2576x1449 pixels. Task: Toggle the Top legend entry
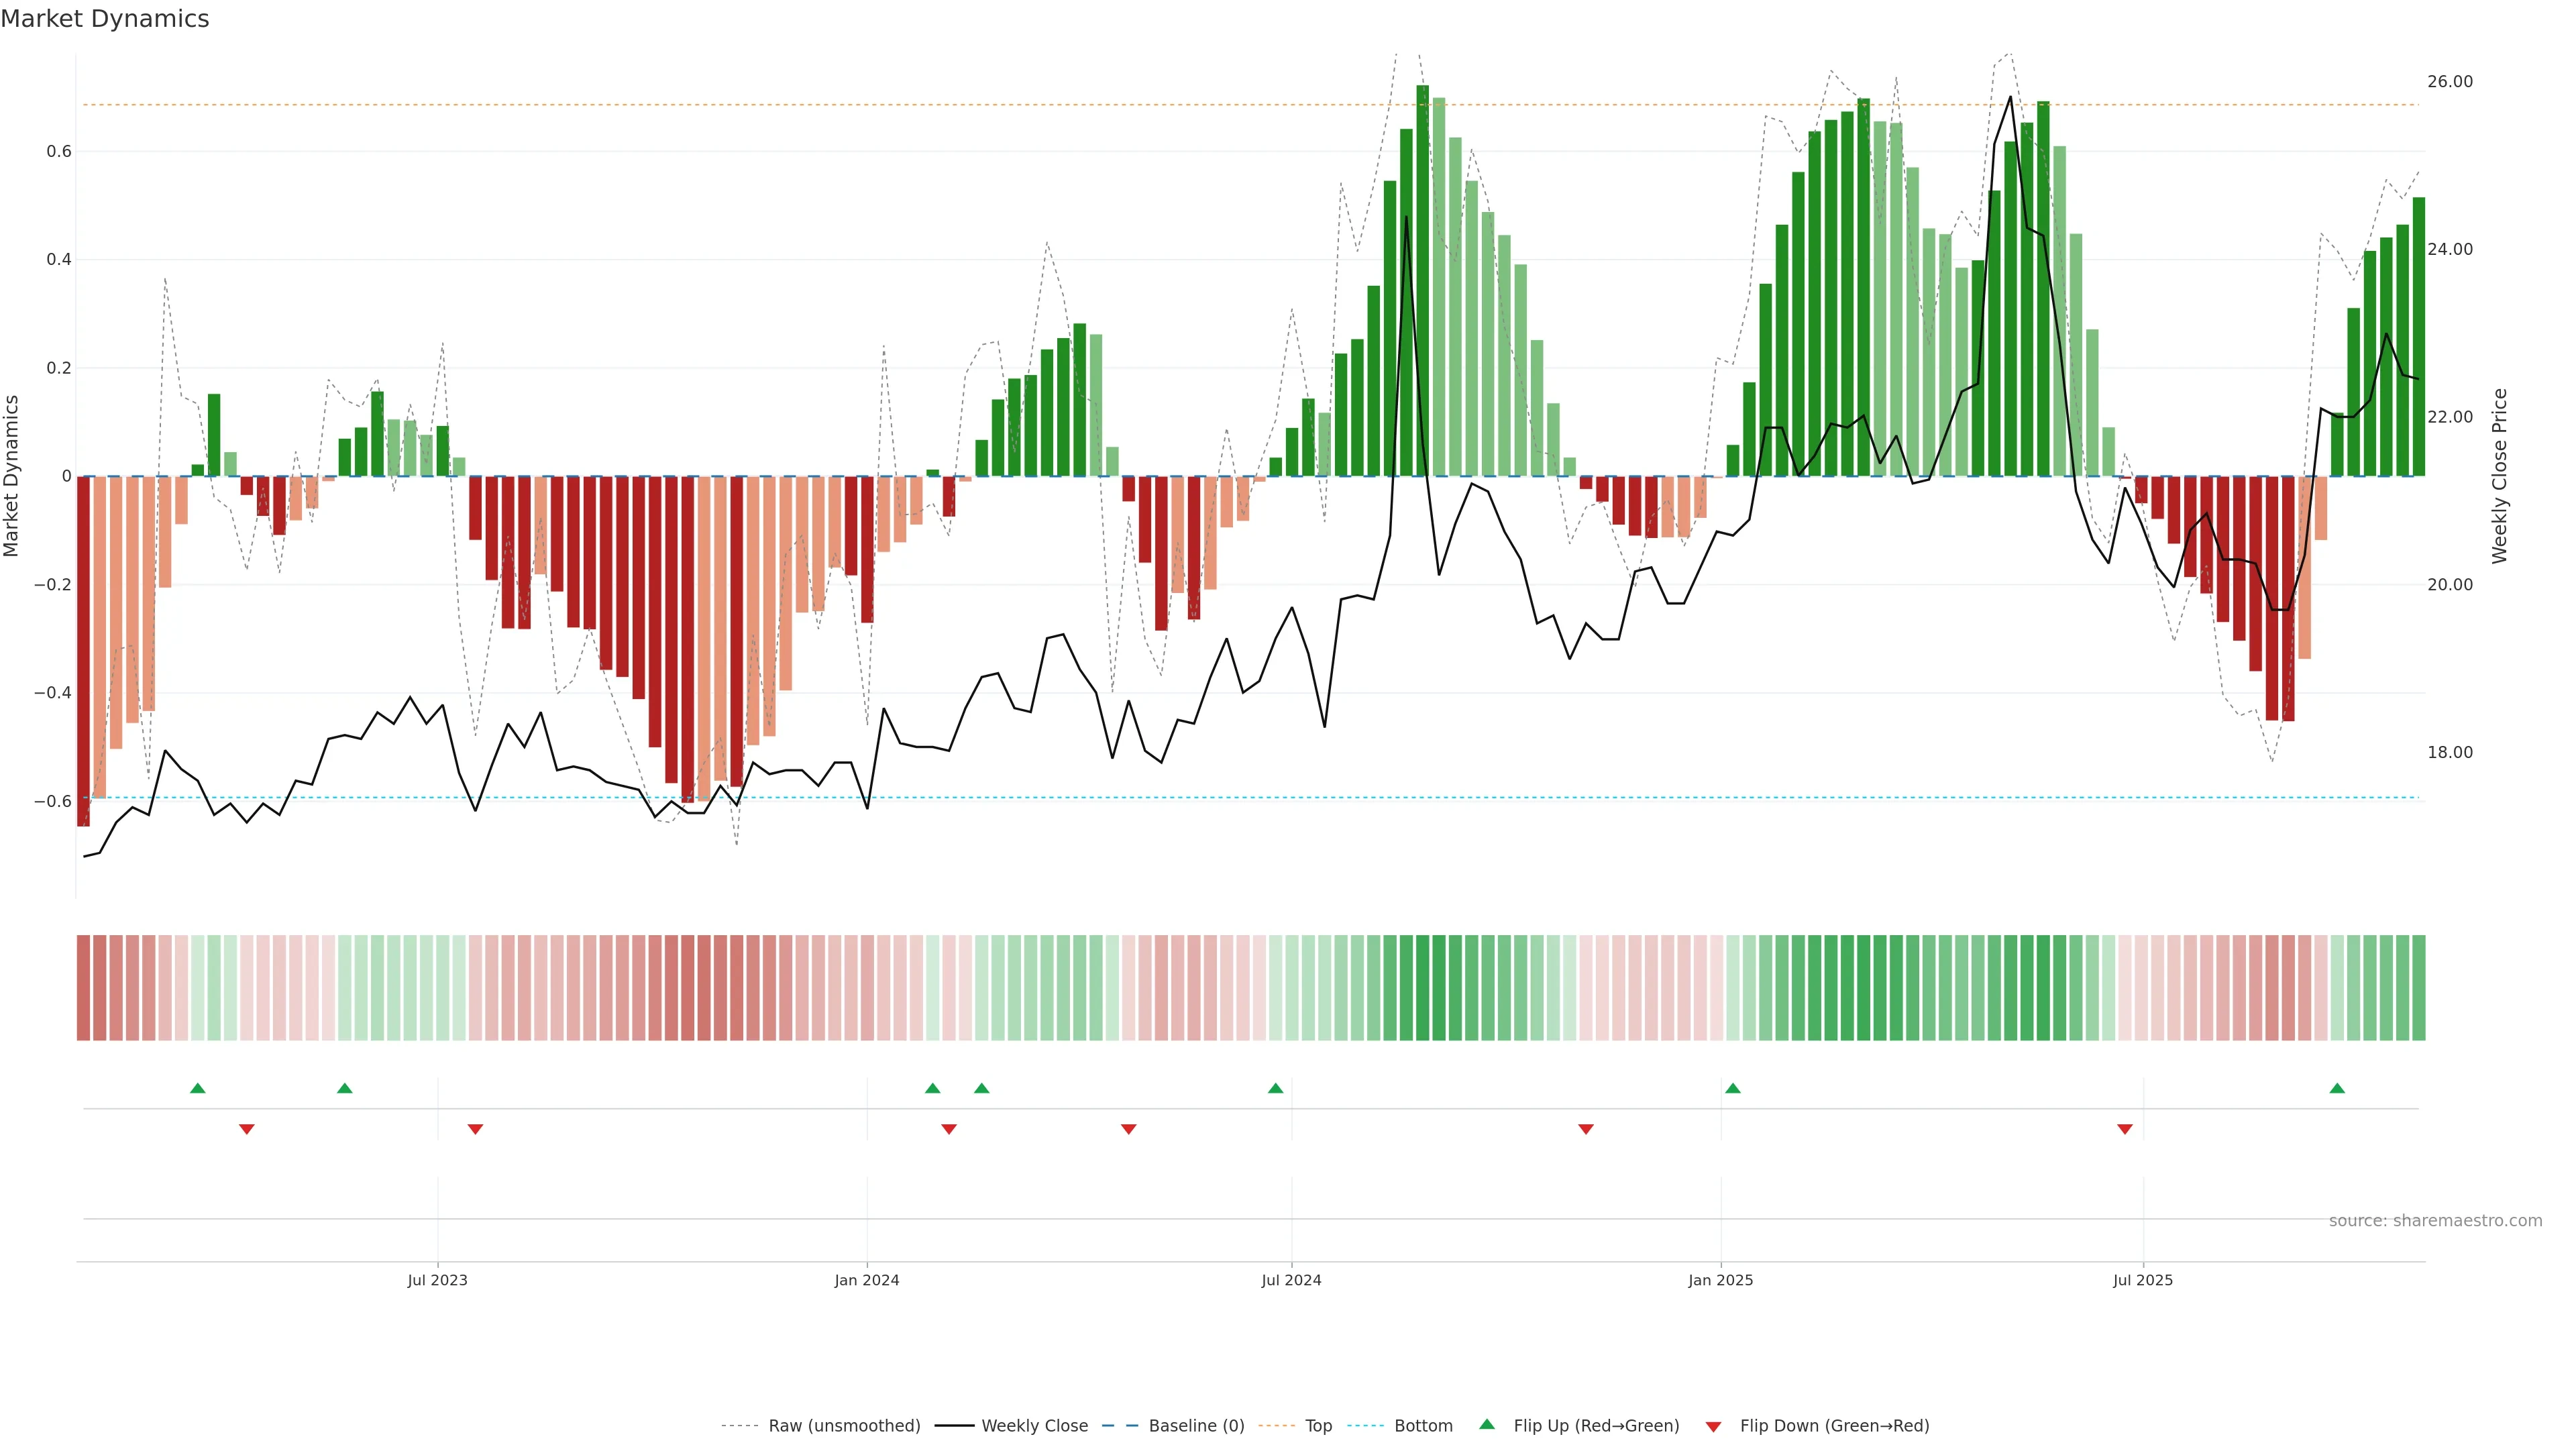tap(1318, 1426)
